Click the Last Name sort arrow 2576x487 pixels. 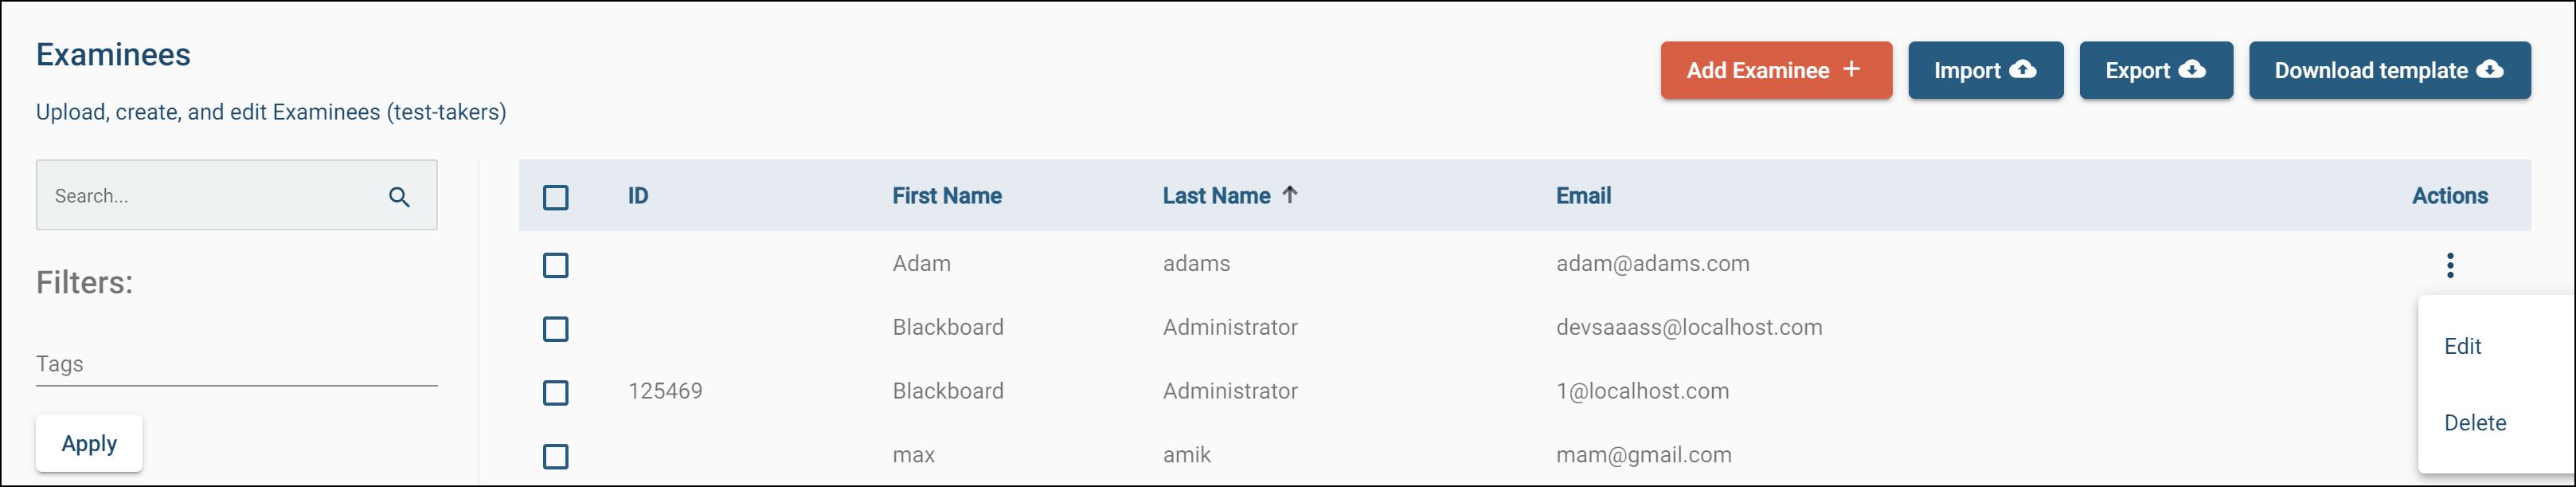coord(1290,195)
